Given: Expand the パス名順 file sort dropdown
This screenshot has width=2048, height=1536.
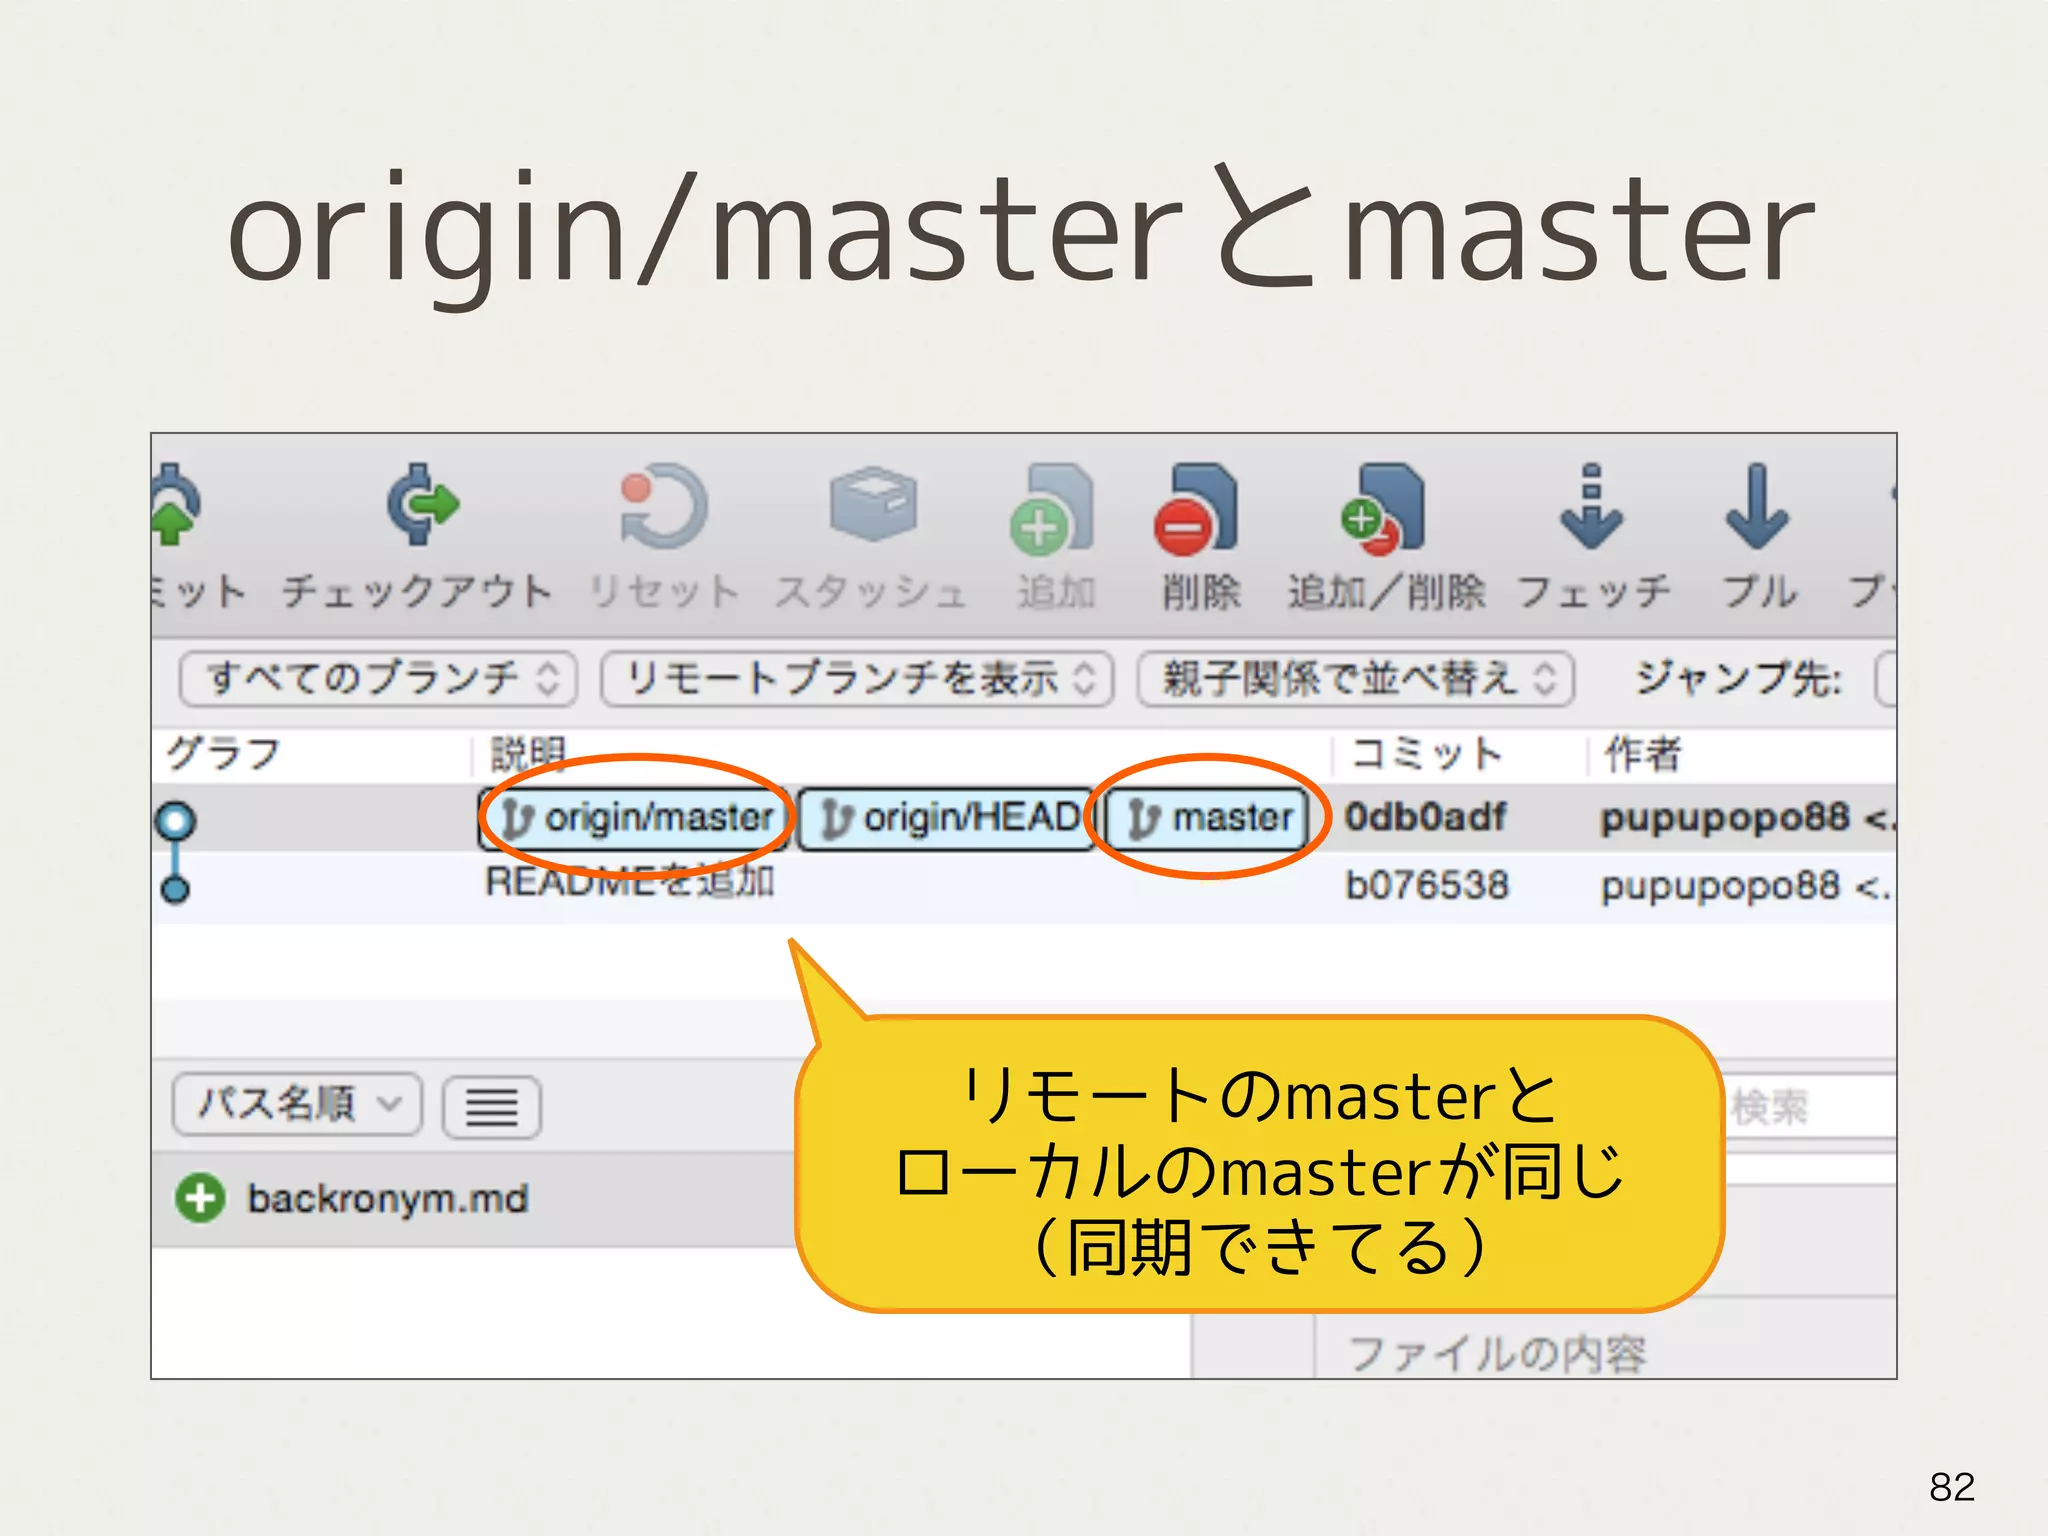Looking at the screenshot, I should [297, 1105].
